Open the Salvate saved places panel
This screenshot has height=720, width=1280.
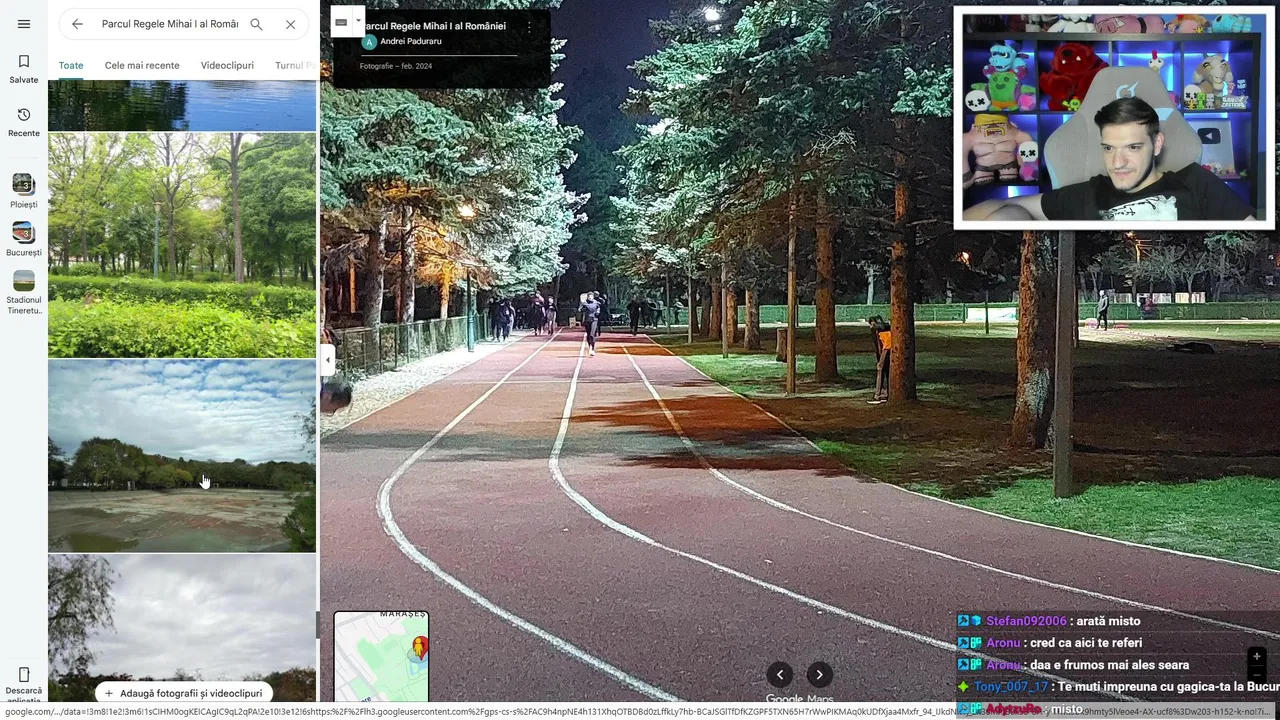(x=24, y=69)
